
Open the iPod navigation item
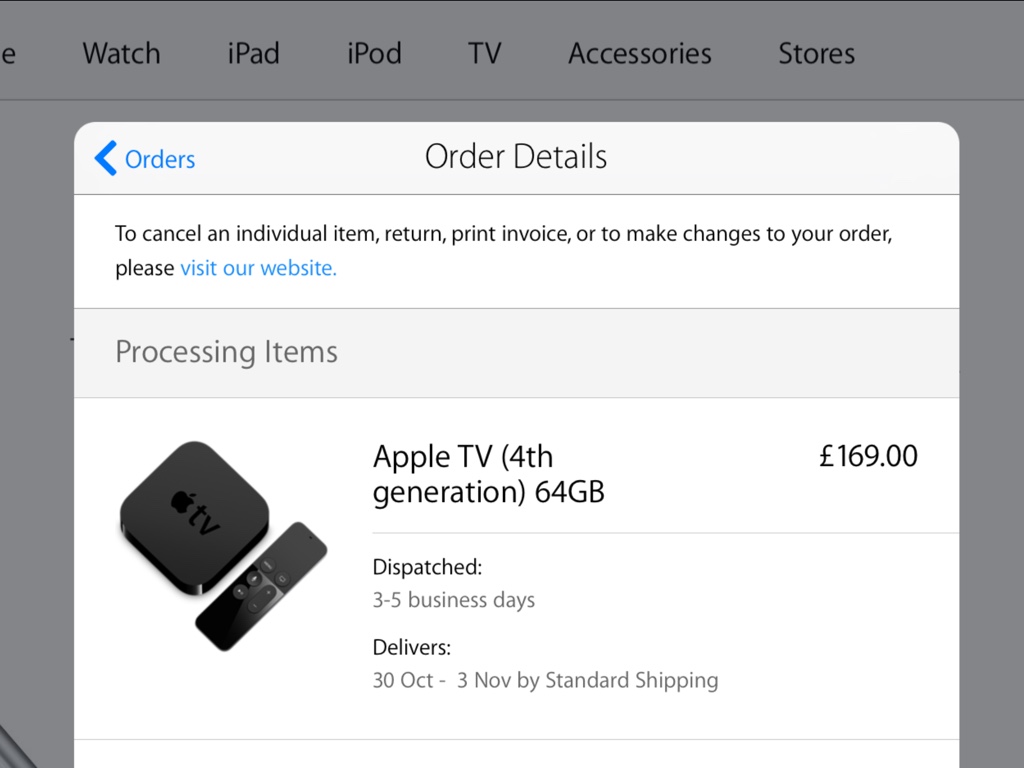374,53
